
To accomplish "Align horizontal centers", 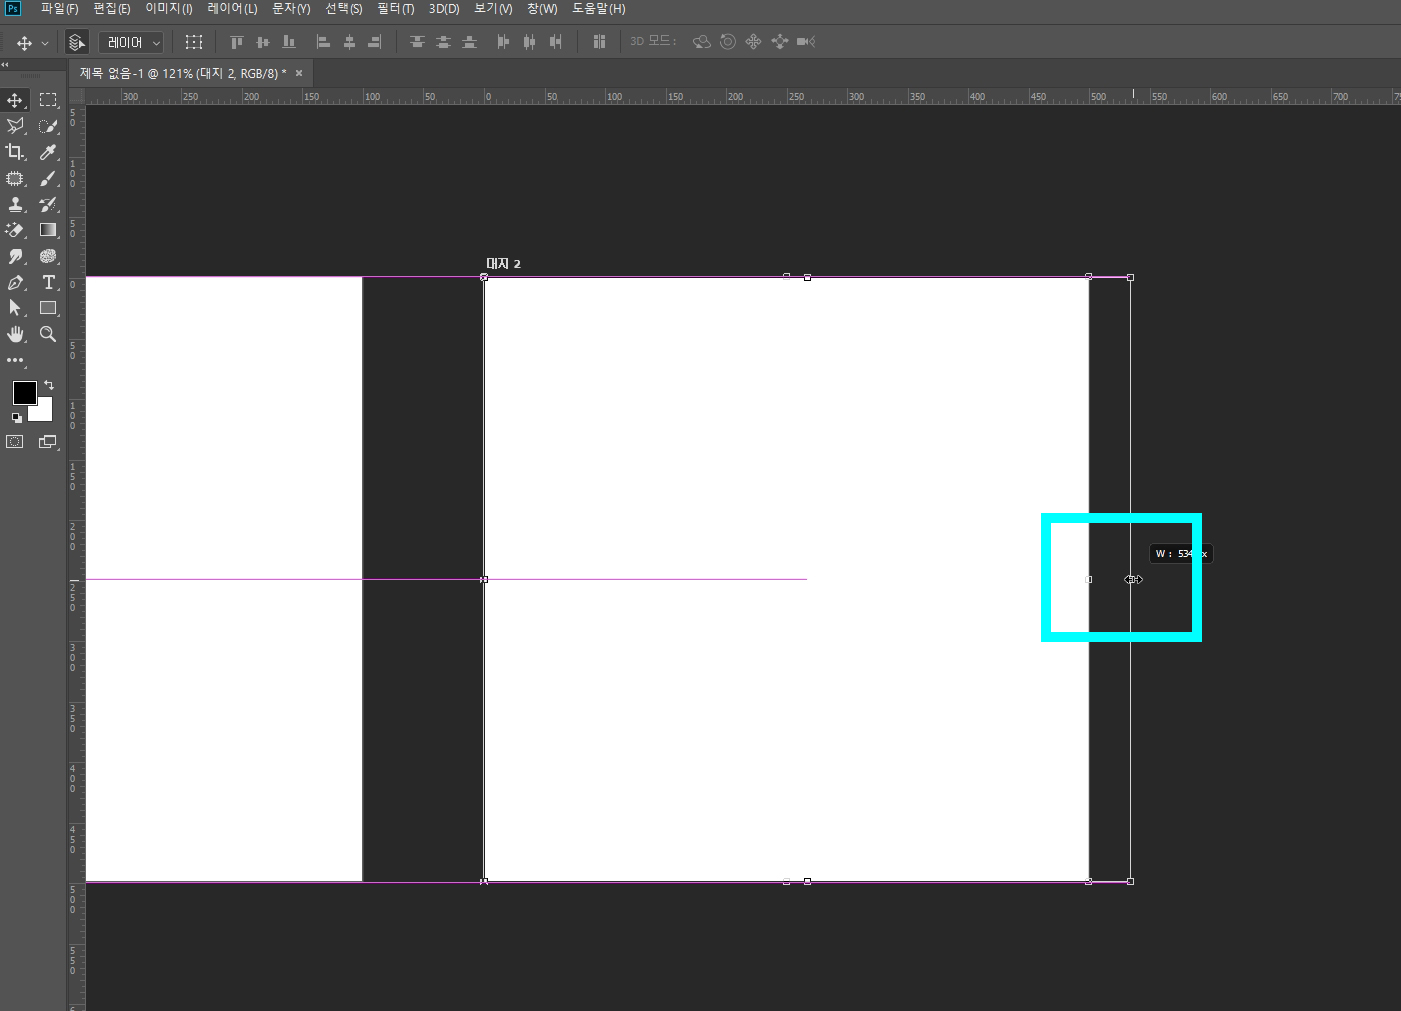I will coord(349,42).
